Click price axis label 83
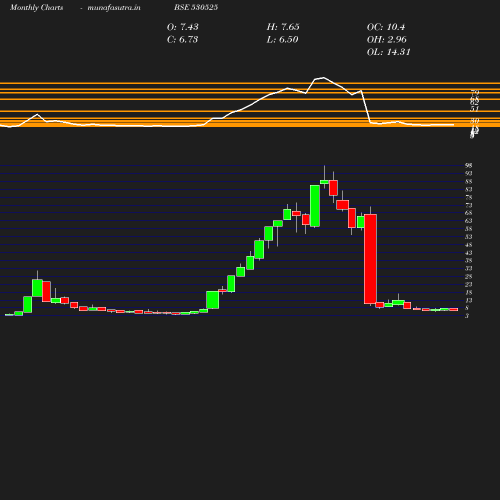Screen dimensions: 500x500 tap(469, 189)
